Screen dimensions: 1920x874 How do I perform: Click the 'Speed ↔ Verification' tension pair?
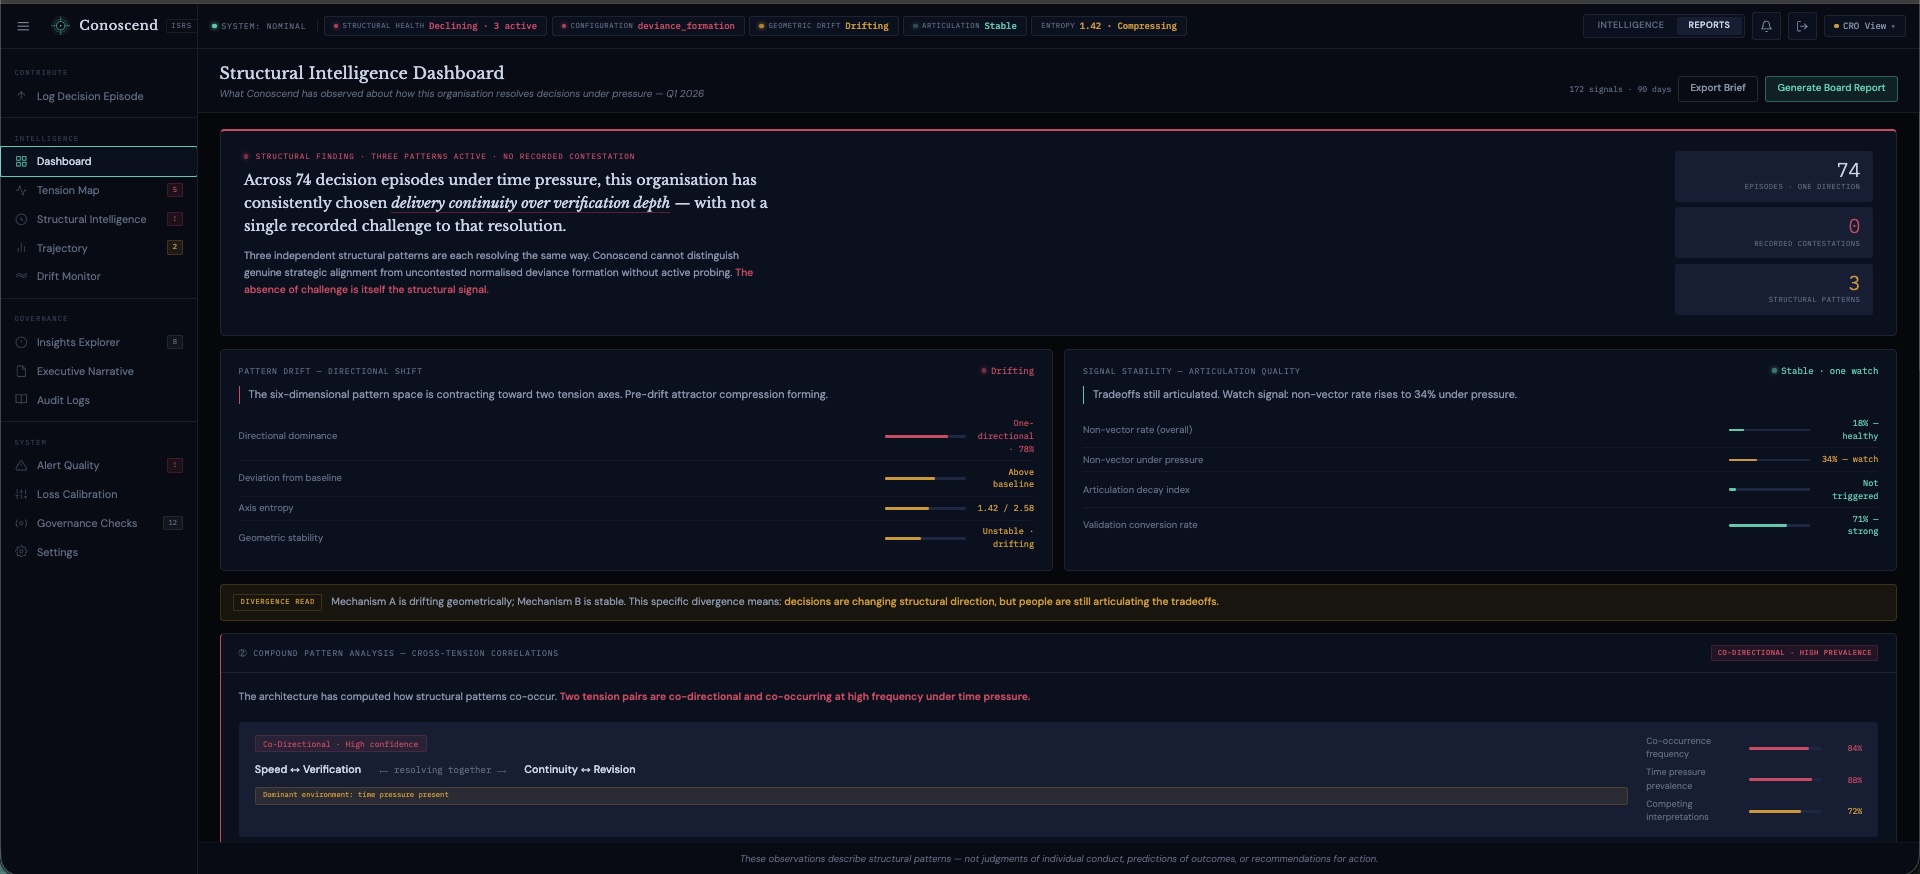pos(308,769)
